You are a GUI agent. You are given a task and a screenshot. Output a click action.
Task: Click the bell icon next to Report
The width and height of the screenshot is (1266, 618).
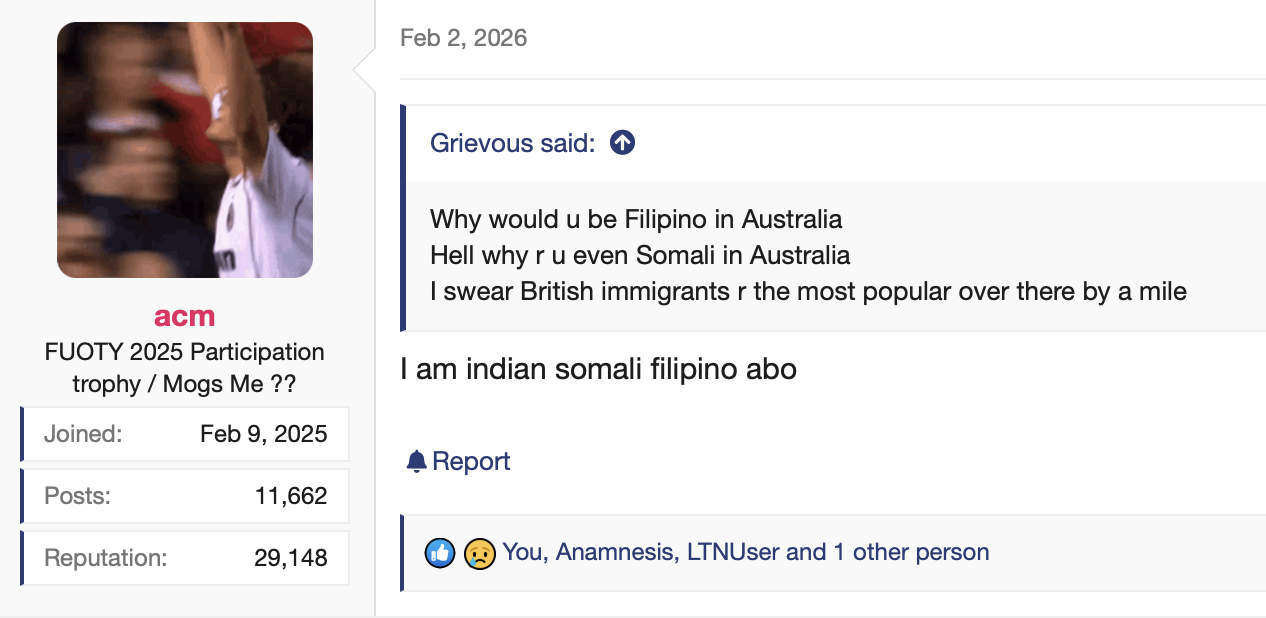416,461
